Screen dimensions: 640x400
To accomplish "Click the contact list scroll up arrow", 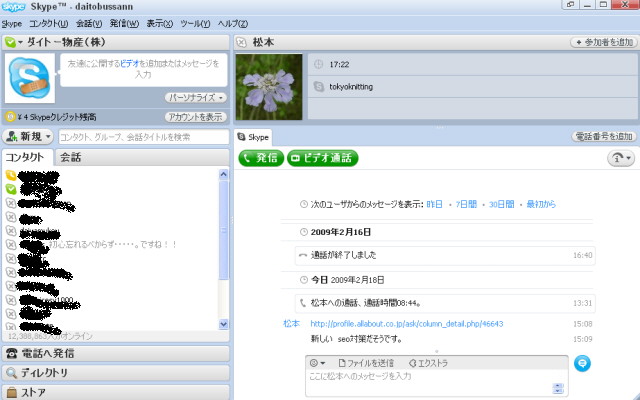I will tap(224, 174).
